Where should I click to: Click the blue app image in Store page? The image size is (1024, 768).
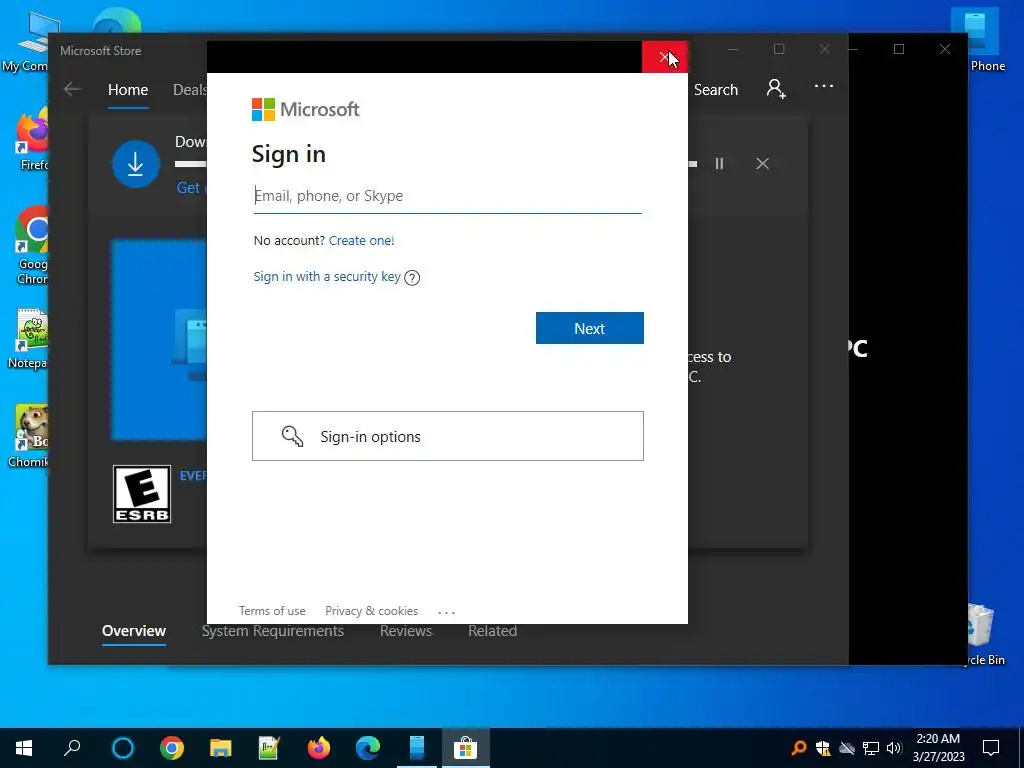159,340
